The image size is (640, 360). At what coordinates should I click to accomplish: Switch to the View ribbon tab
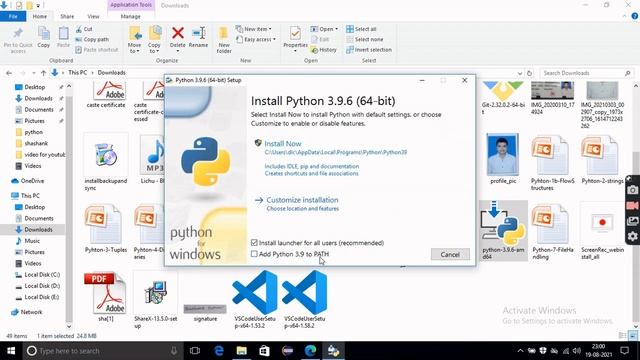[x=93, y=16]
